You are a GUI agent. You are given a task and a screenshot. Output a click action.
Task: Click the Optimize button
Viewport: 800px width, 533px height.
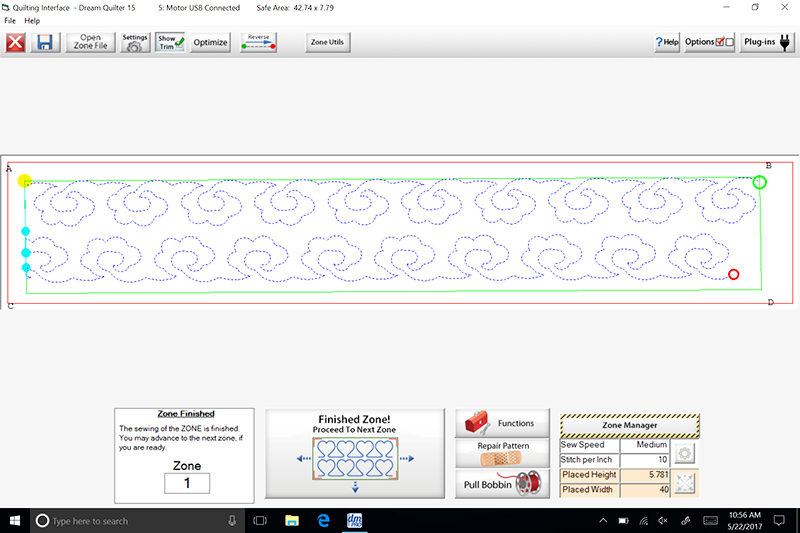211,43
